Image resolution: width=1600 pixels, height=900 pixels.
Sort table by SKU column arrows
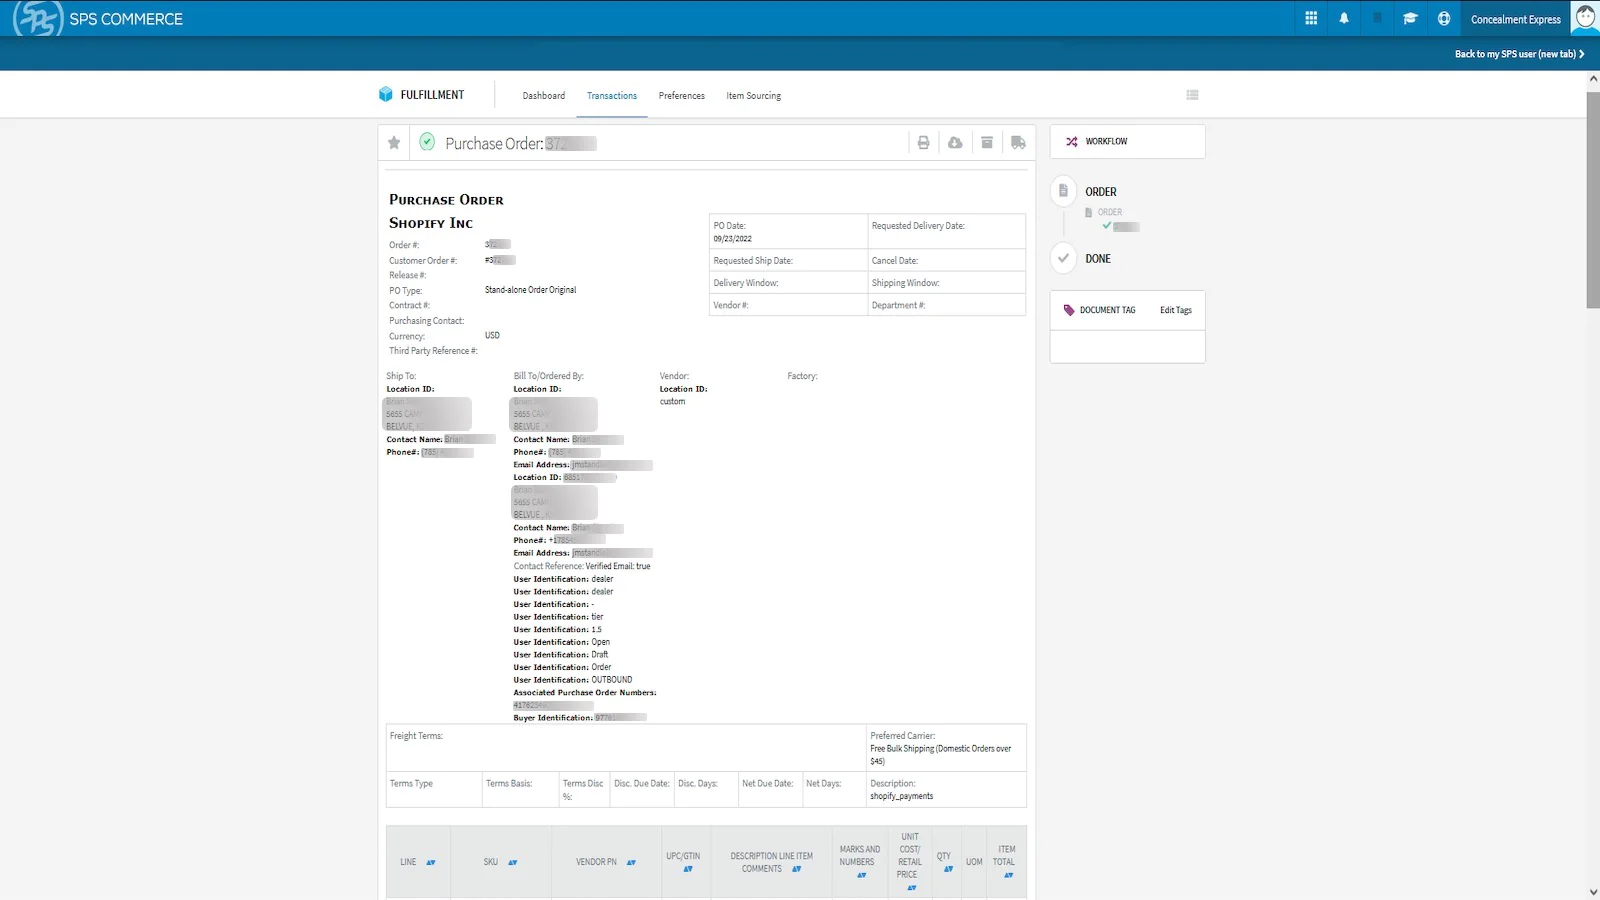tap(512, 862)
